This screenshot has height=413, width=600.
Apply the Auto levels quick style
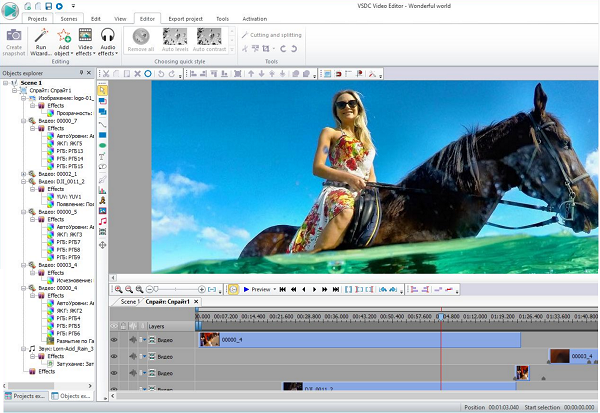(x=175, y=40)
